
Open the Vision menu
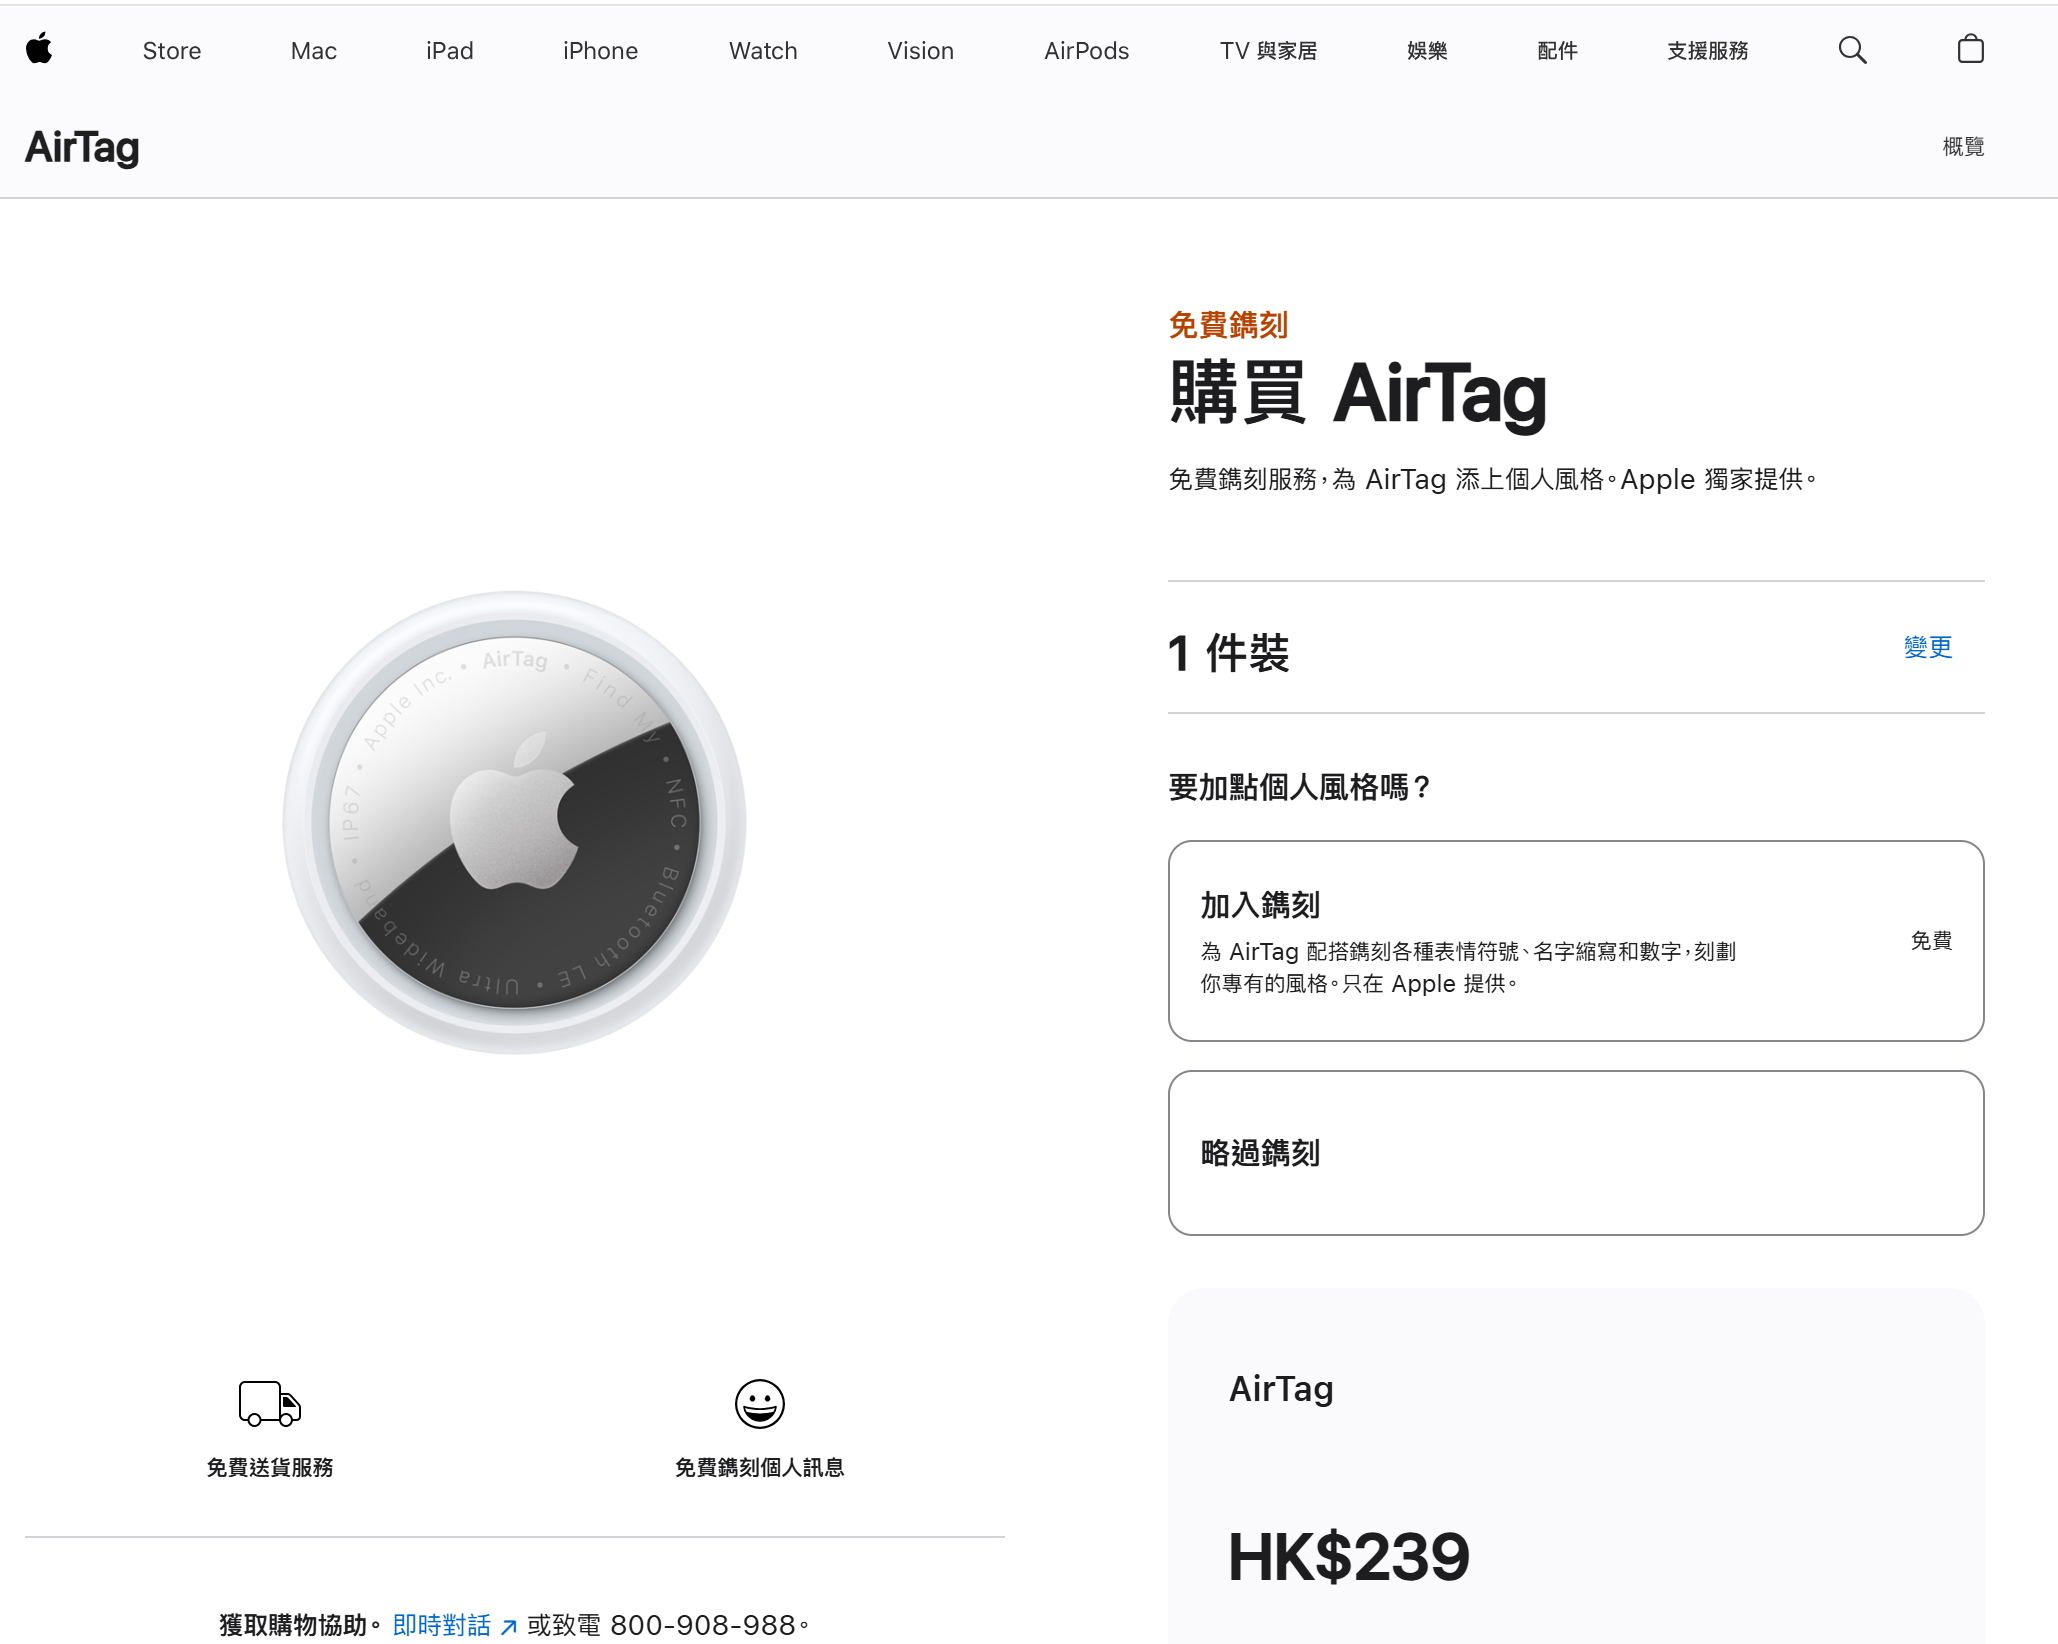click(921, 51)
